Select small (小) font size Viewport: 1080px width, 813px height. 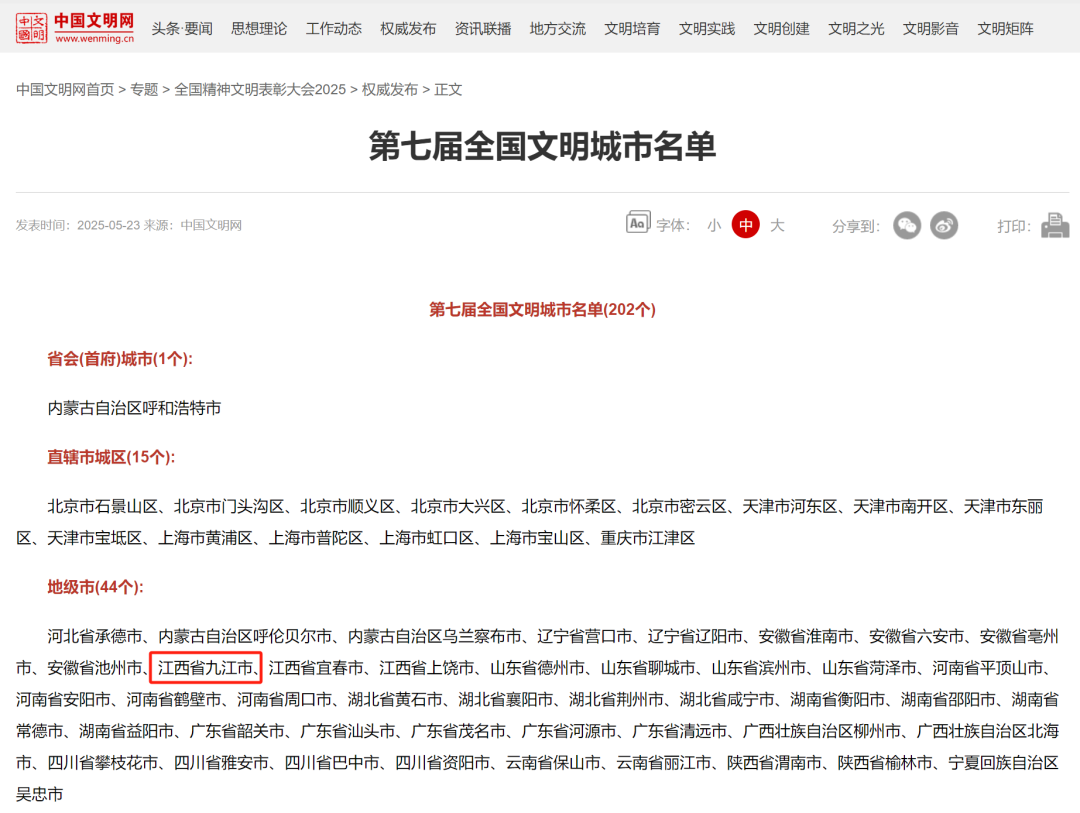click(x=713, y=225)
